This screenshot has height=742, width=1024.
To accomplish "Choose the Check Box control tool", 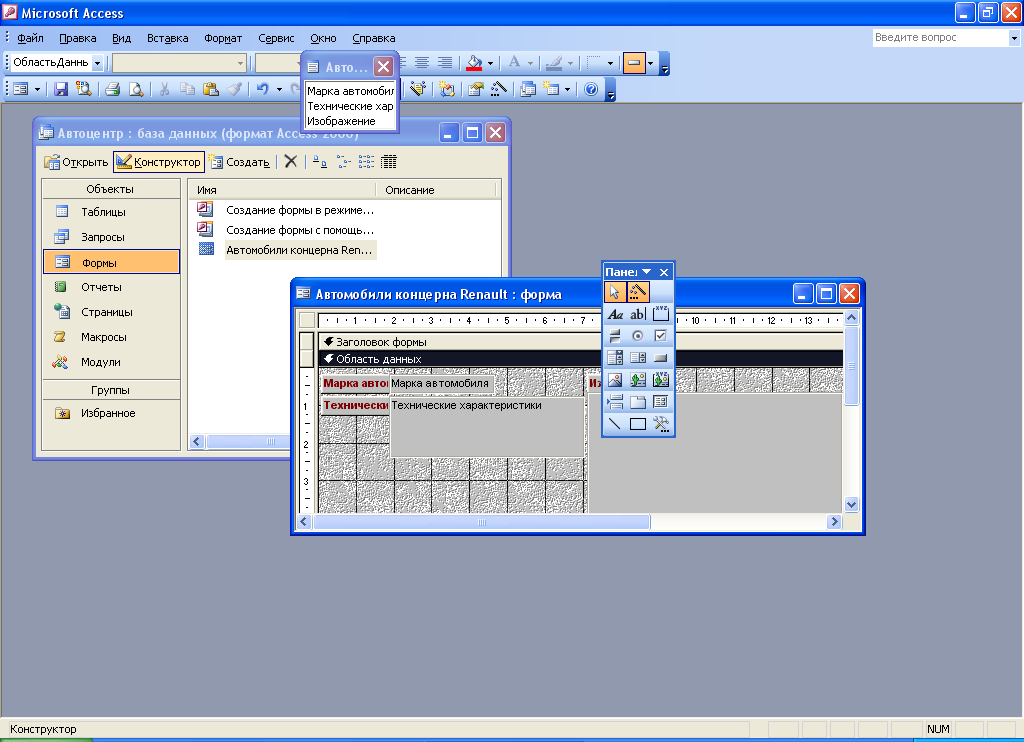I will 661,336.
